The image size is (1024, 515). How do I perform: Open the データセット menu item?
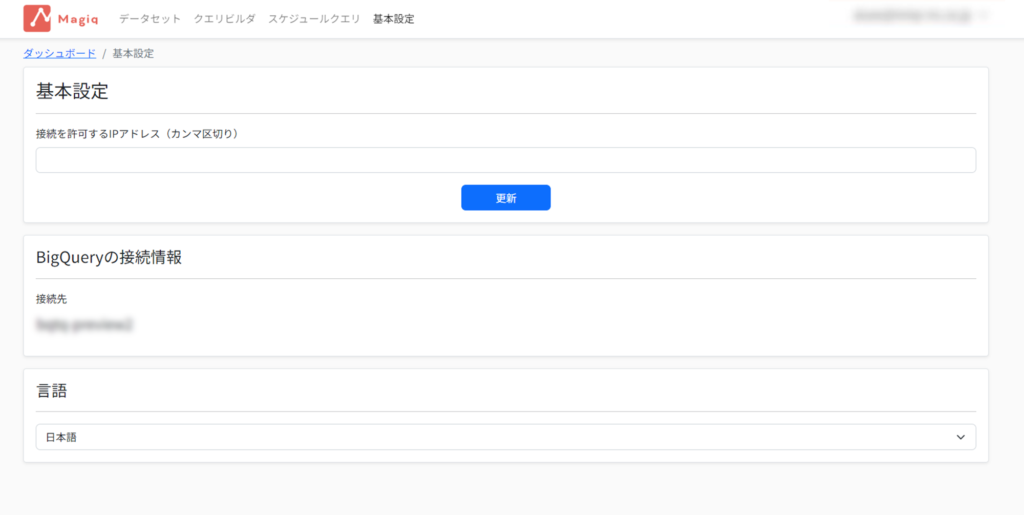point(150,19)
